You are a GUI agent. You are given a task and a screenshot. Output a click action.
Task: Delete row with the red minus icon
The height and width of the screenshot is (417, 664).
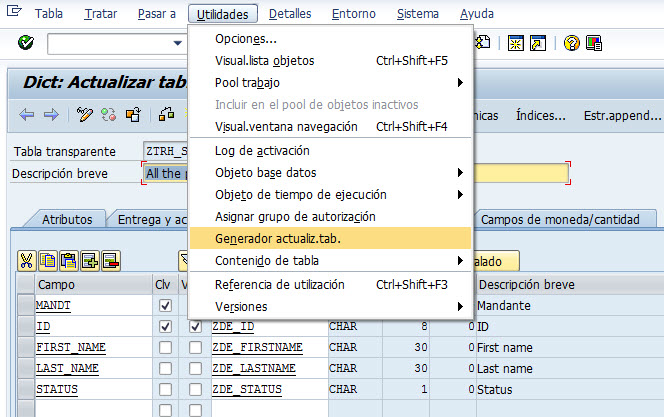pos(111,260)
